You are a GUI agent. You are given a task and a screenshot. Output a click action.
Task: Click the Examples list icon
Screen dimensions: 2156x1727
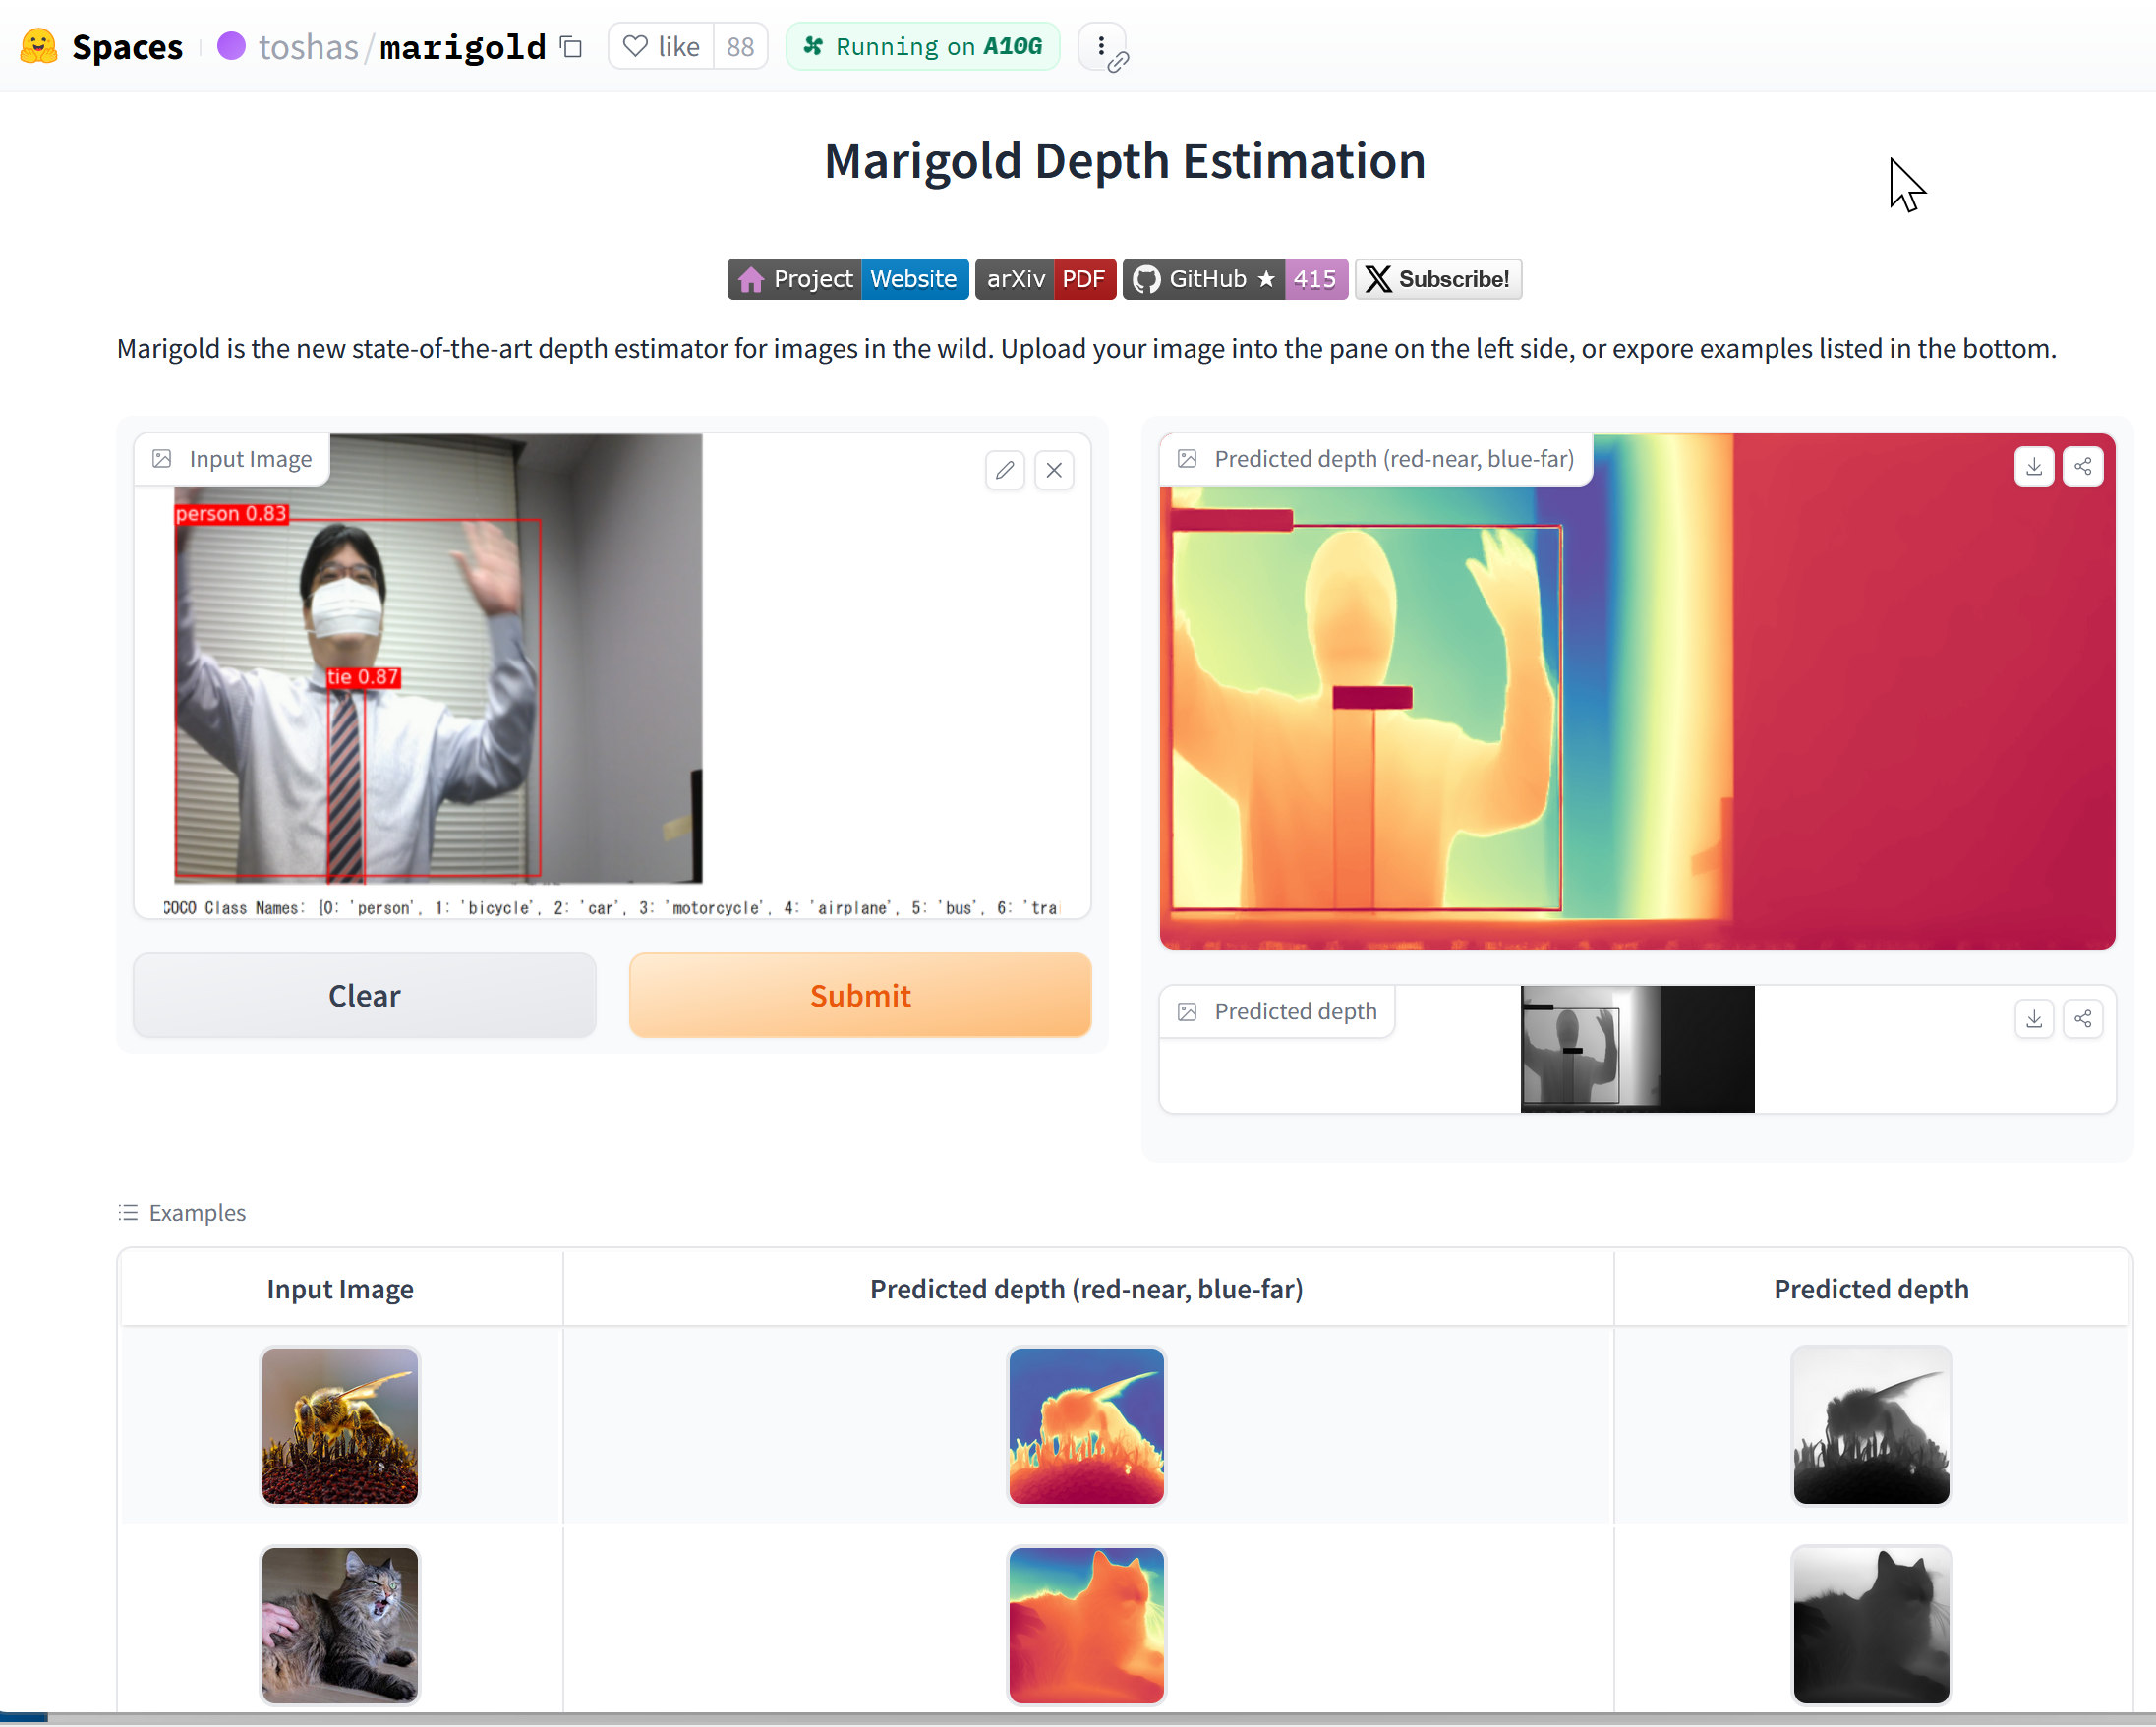tap(128, 1212)
